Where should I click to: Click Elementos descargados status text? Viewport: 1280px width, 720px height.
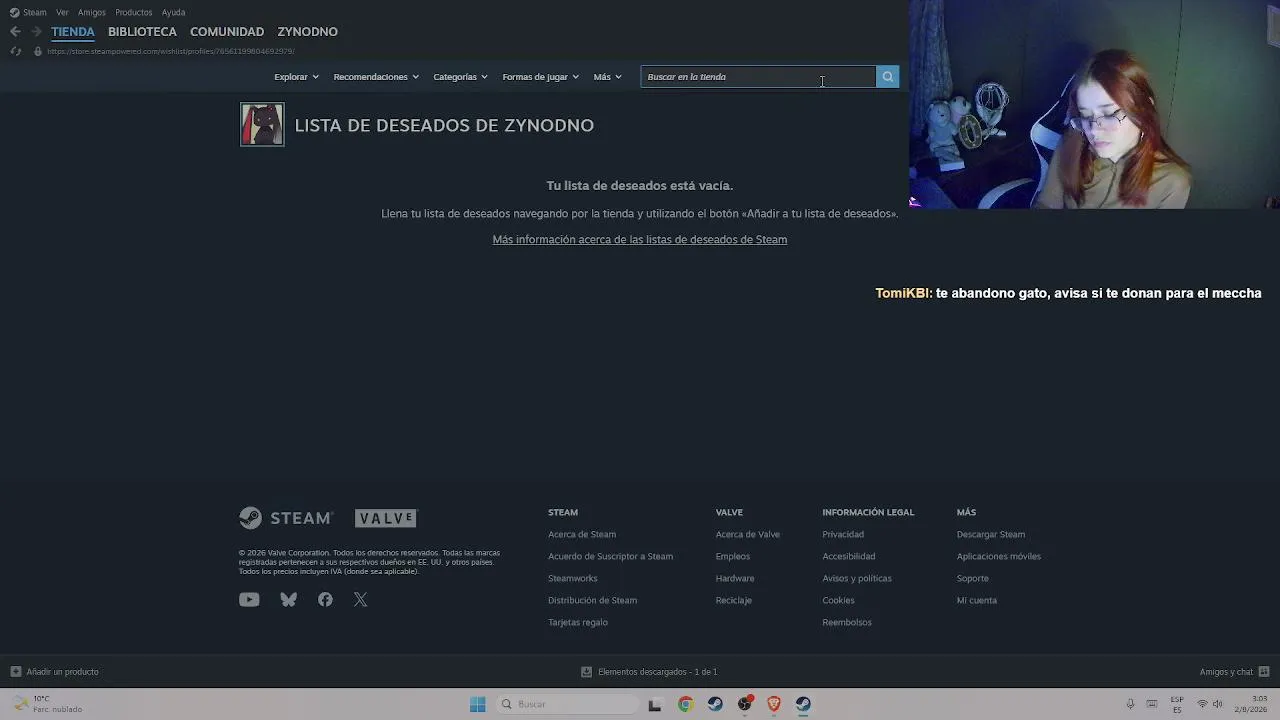click(658, 672)
